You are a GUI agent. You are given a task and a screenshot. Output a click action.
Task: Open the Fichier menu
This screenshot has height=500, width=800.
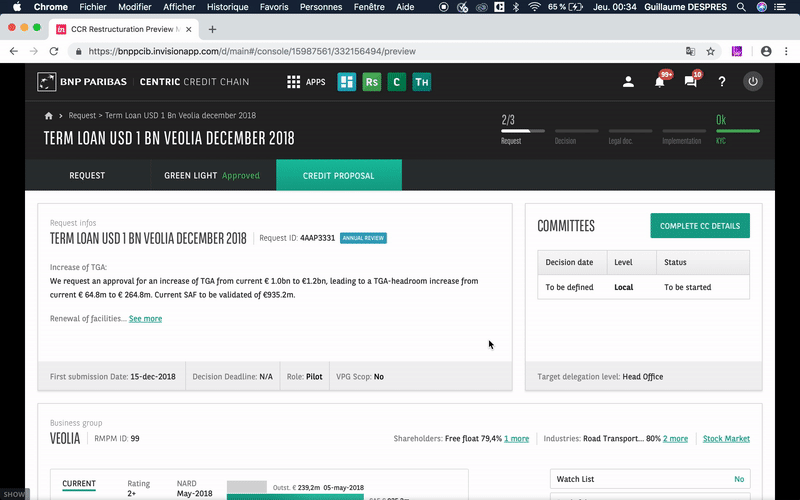(x=93, y=7)
